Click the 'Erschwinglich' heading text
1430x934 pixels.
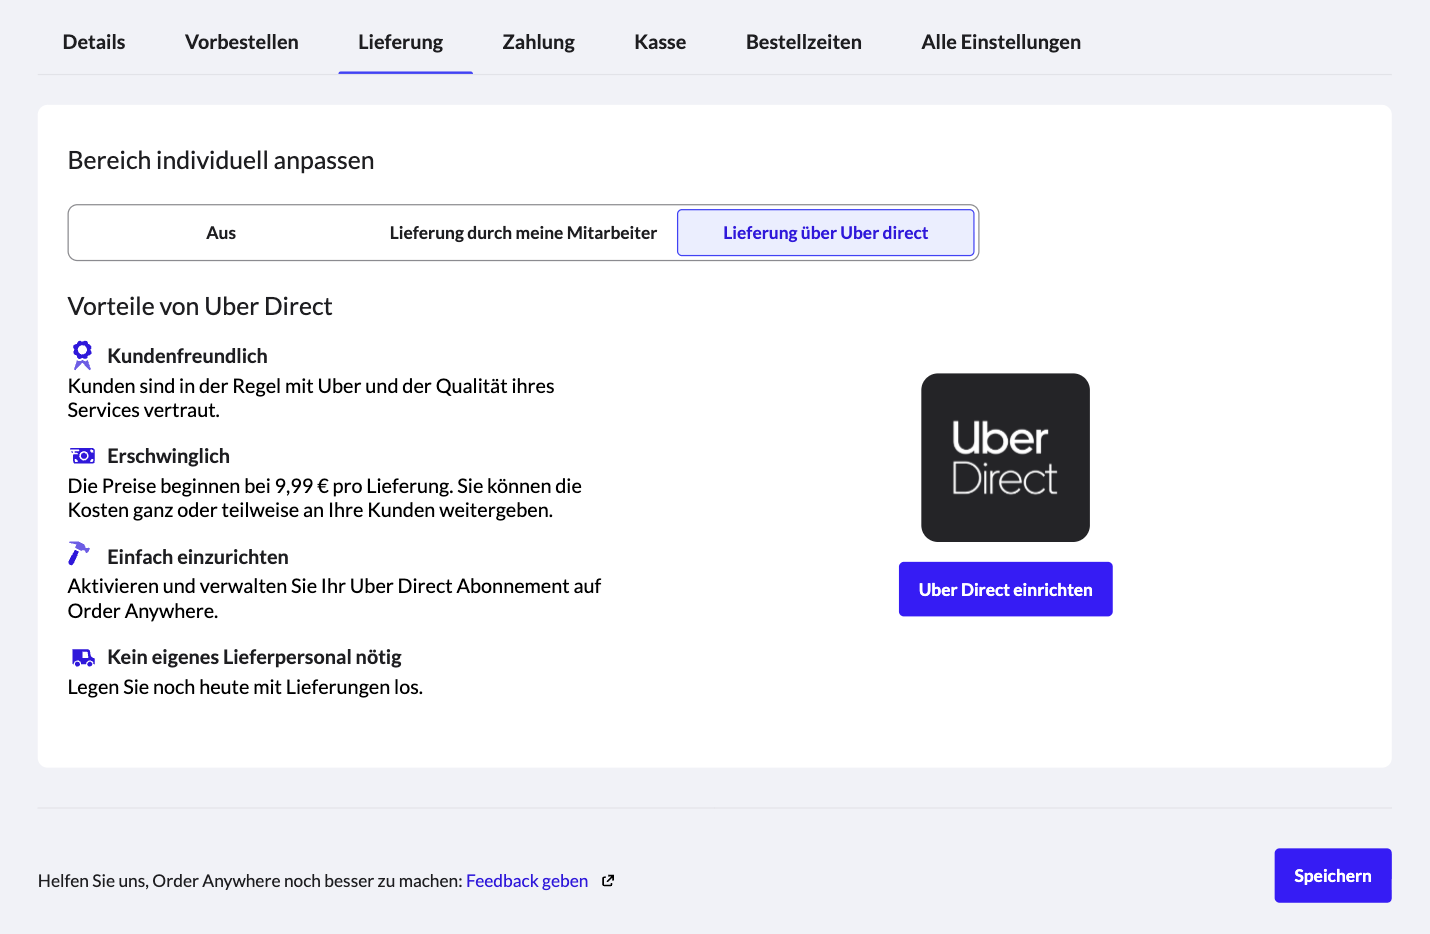168,456
